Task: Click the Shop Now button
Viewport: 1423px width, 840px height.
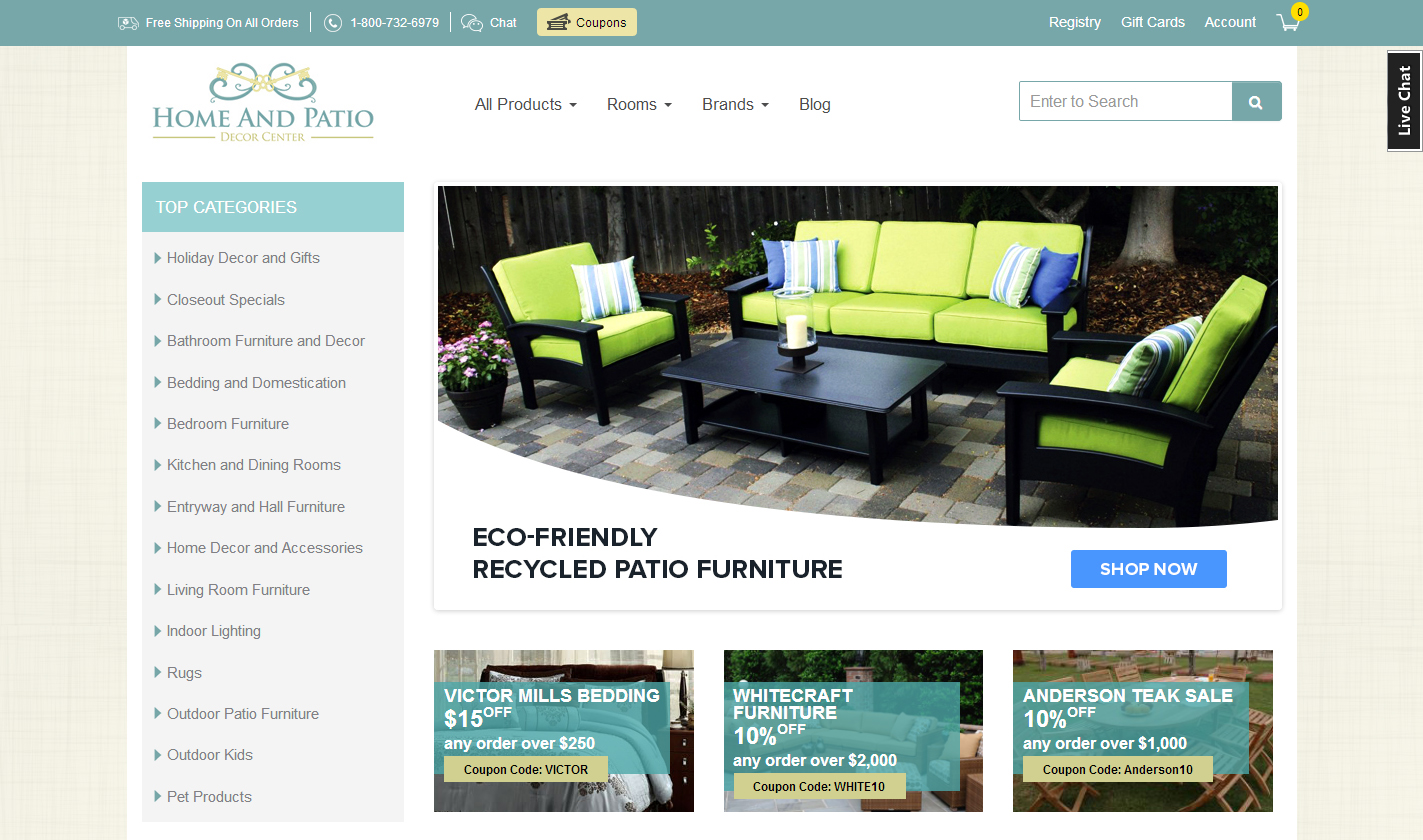Action: click(1149, 569)
